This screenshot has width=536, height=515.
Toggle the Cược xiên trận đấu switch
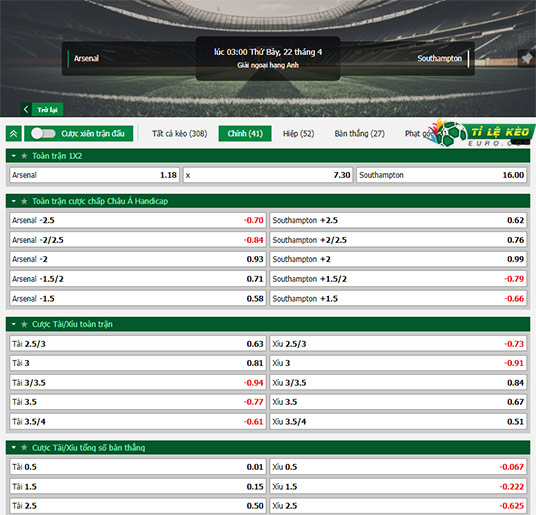[x=43, y=134]
